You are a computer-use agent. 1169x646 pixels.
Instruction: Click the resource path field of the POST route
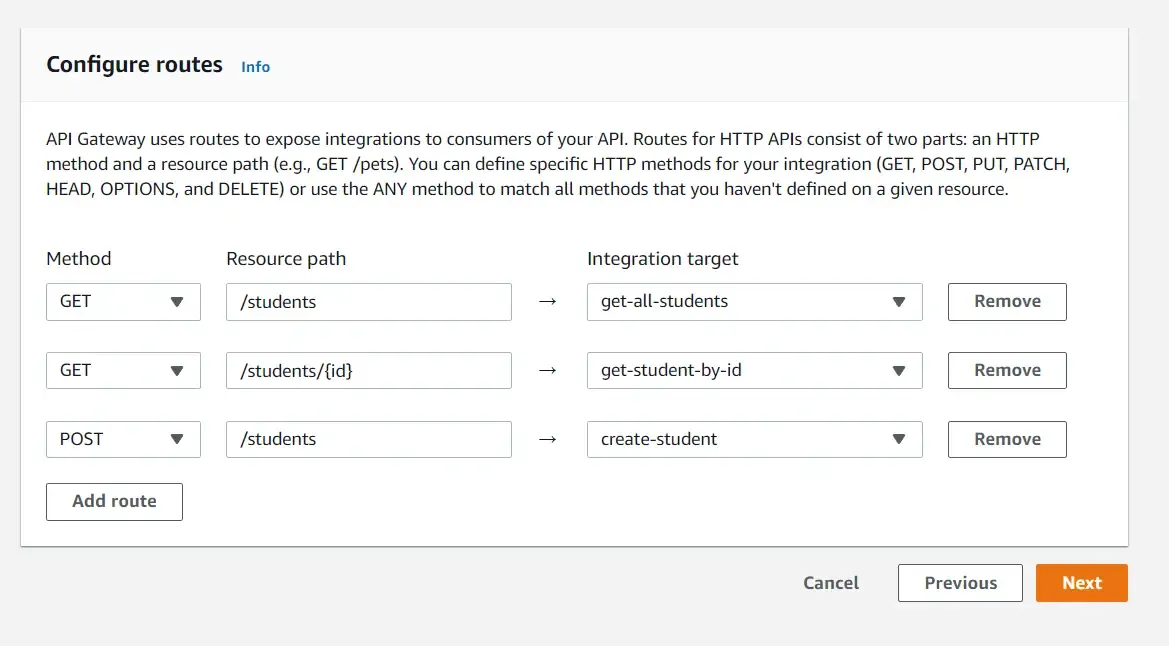tap(368, 439)
